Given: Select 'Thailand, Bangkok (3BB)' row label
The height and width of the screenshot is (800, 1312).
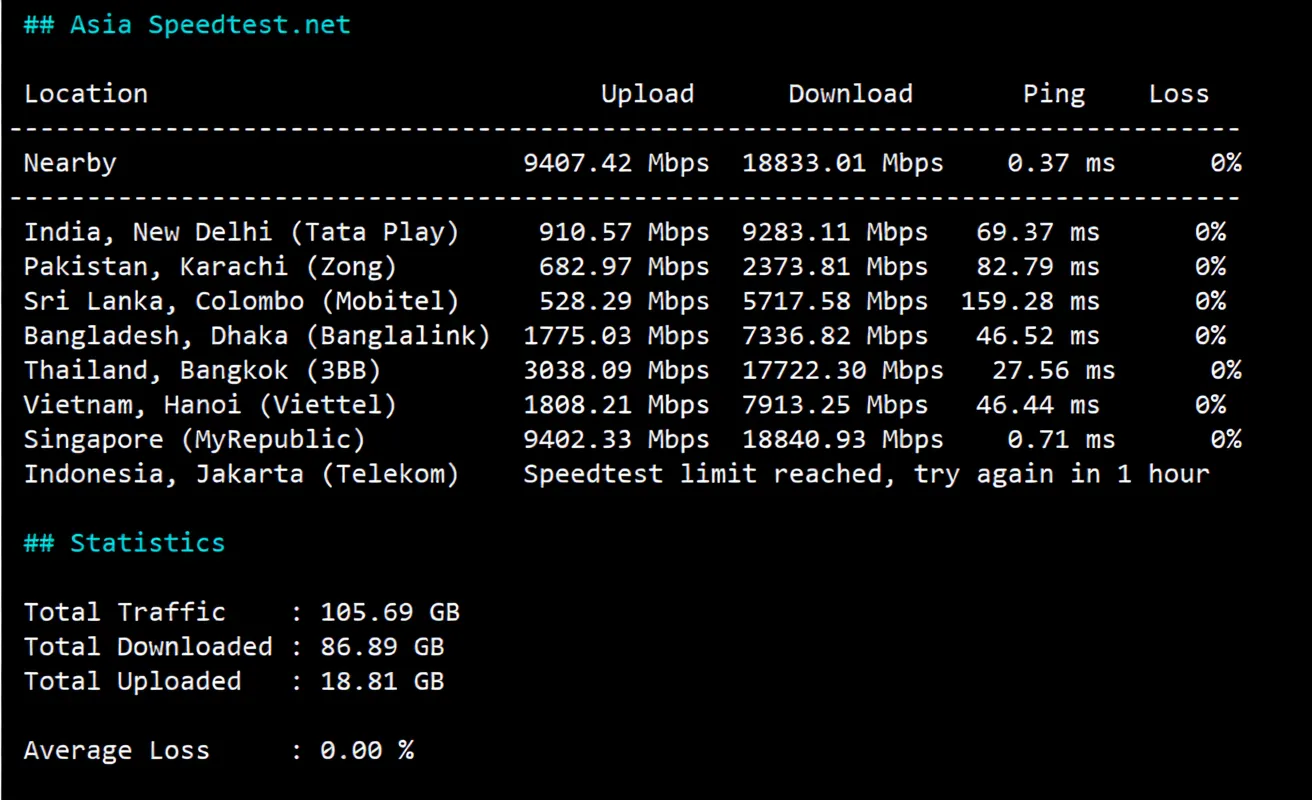Looking at the screenshot, I should coord(203,370).
